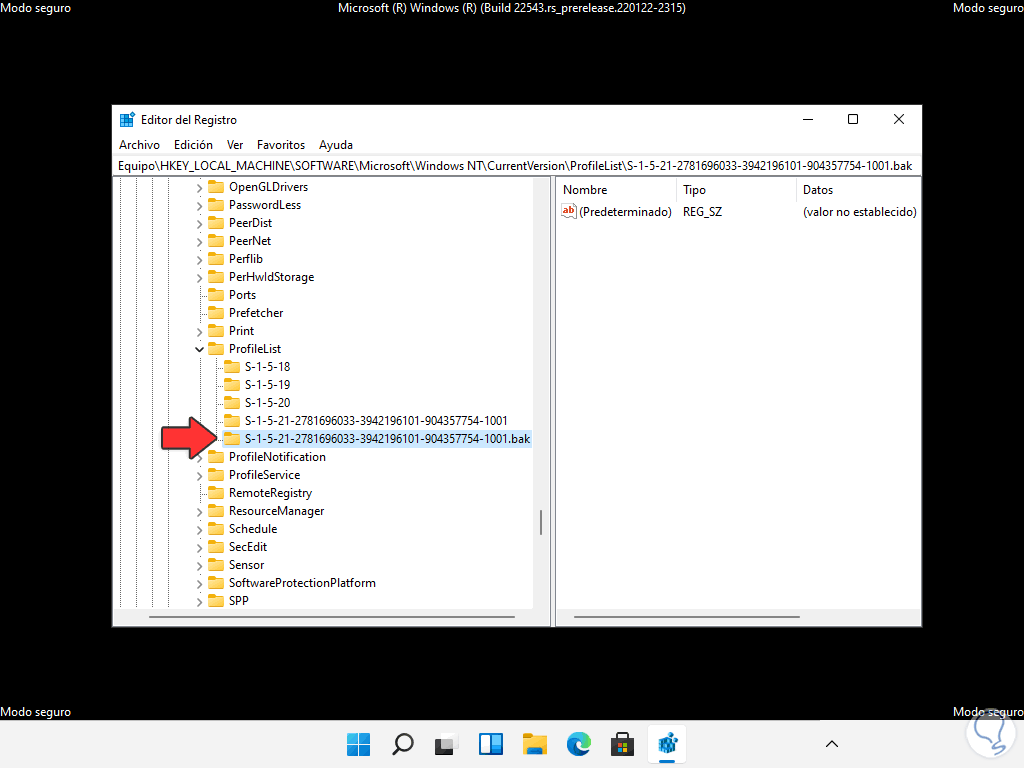Open File Explorer from the taskbar

tap(535, 744)
